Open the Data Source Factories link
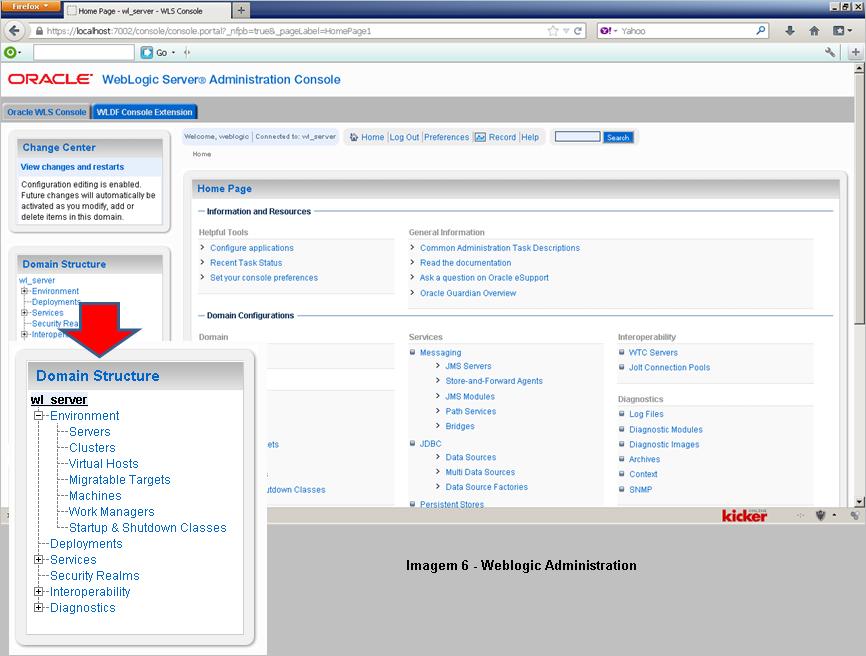 click(487, 487)
